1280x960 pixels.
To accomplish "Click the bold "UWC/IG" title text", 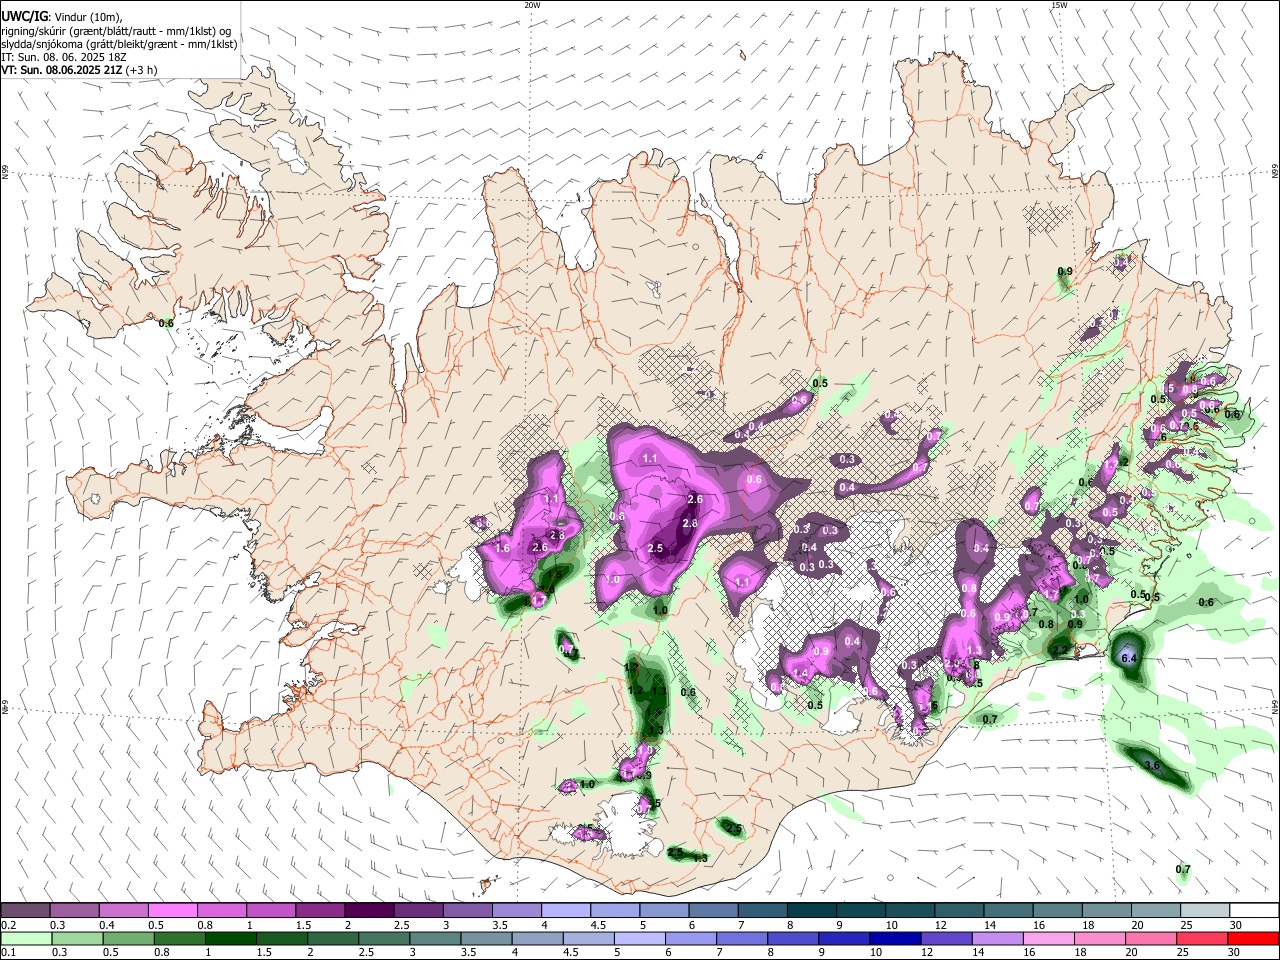I will pos(24,16).
